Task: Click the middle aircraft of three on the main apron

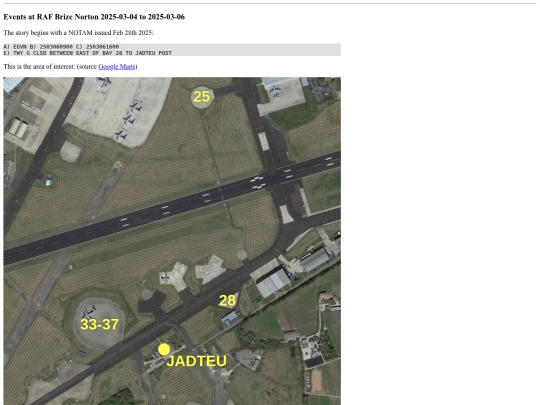Action: 129,120
